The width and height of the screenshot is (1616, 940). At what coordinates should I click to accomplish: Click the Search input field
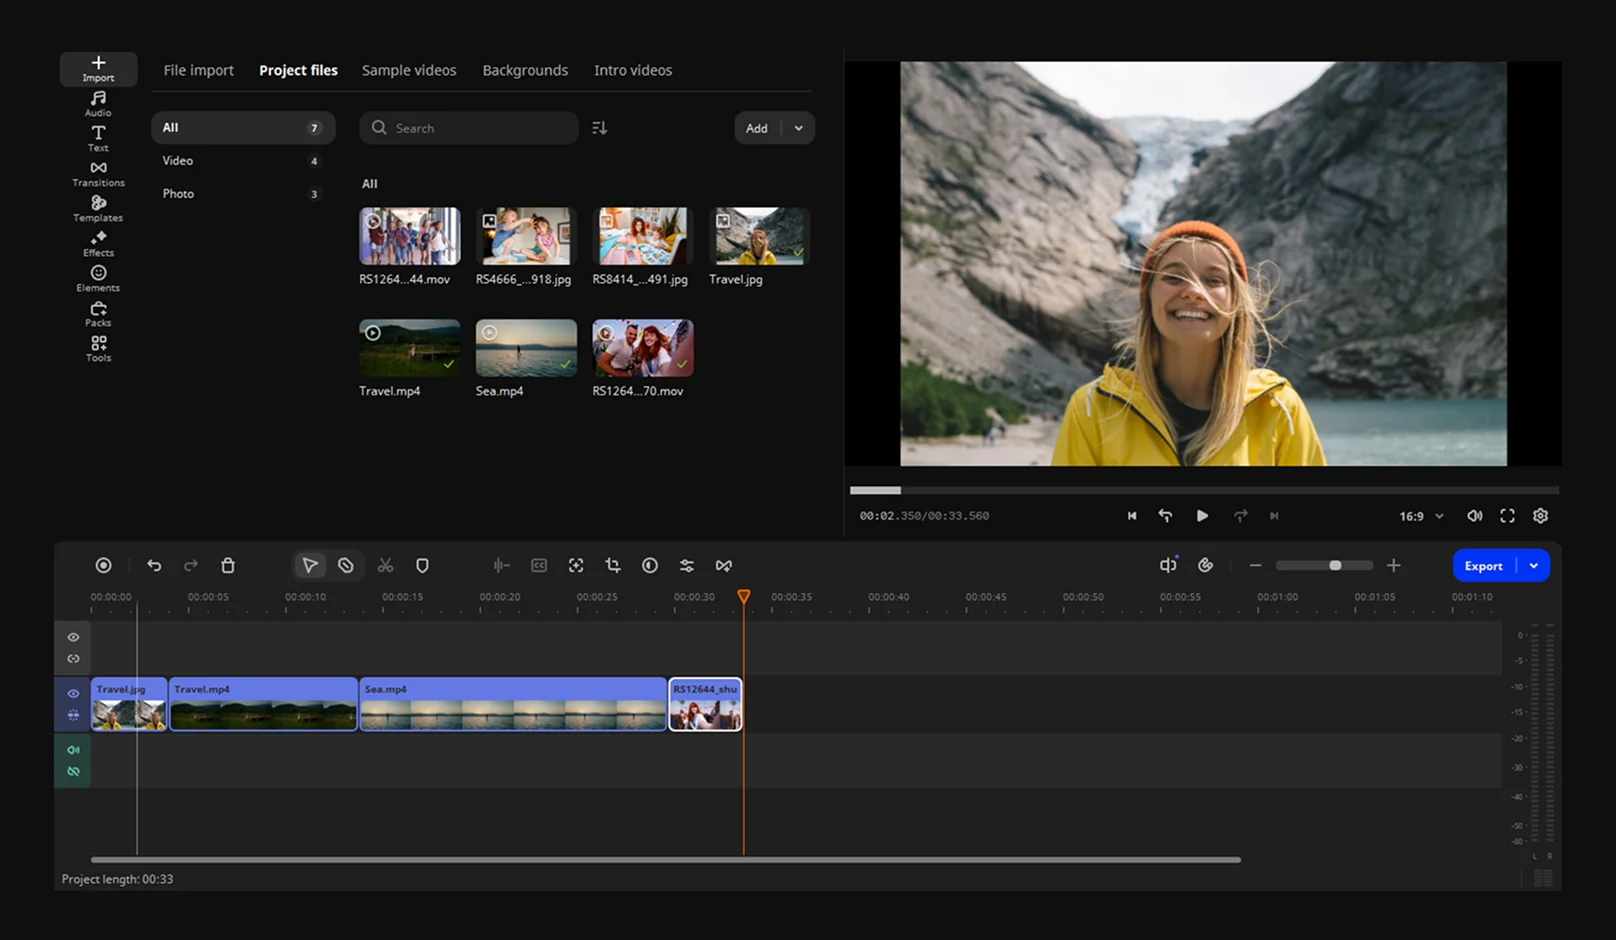pyautogui.click(x=469, y=128)
